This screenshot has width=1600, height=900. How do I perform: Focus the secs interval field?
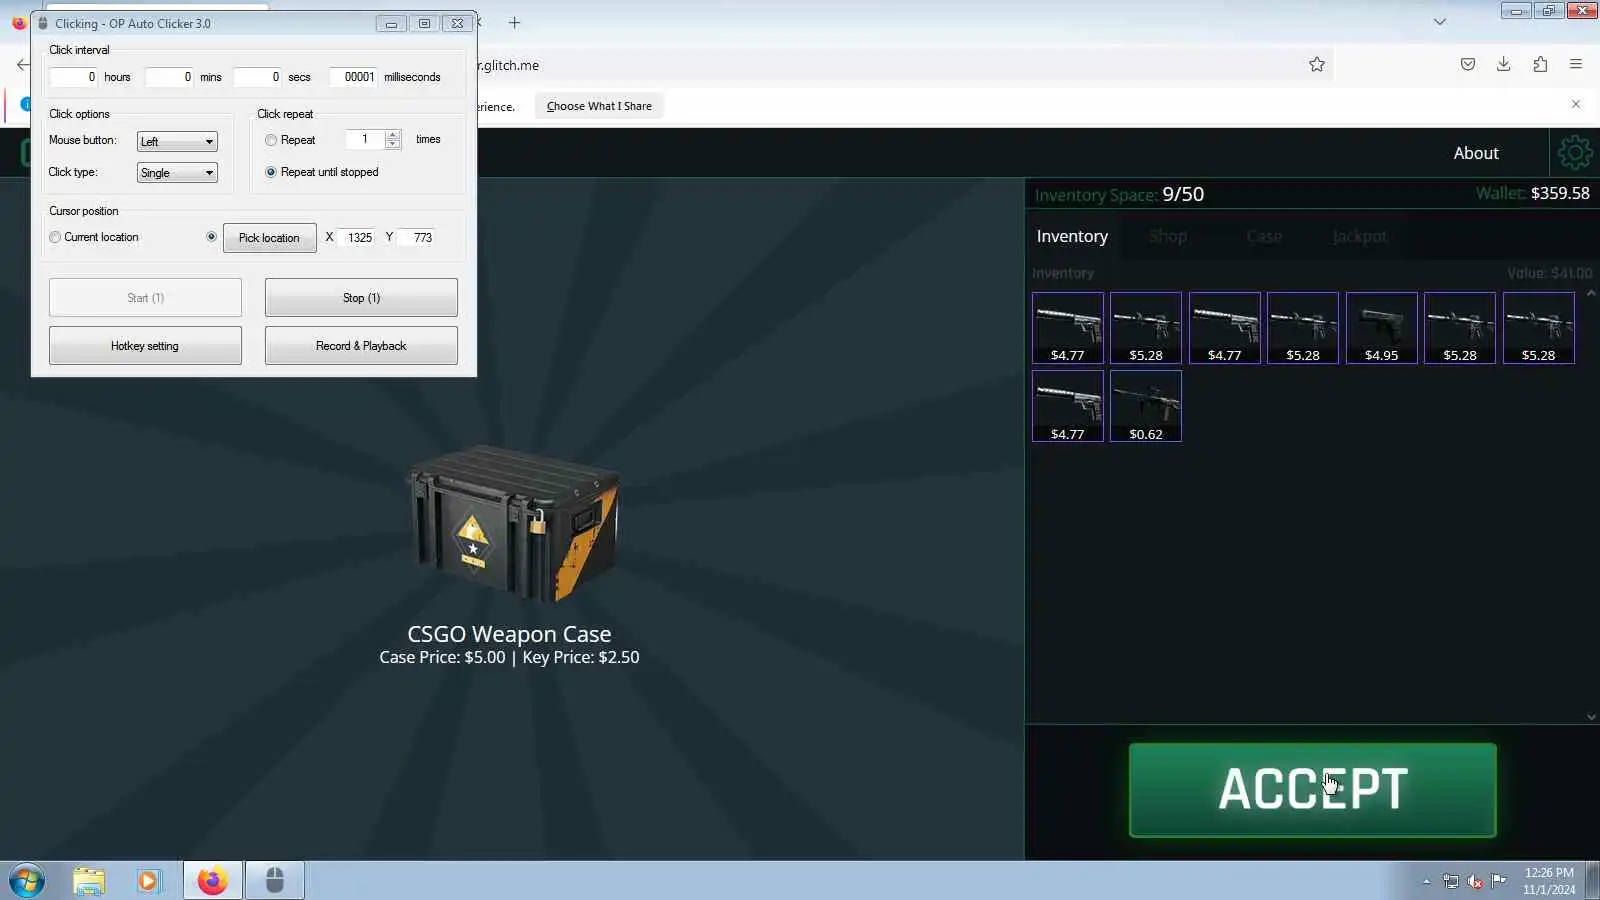(257, 77)
